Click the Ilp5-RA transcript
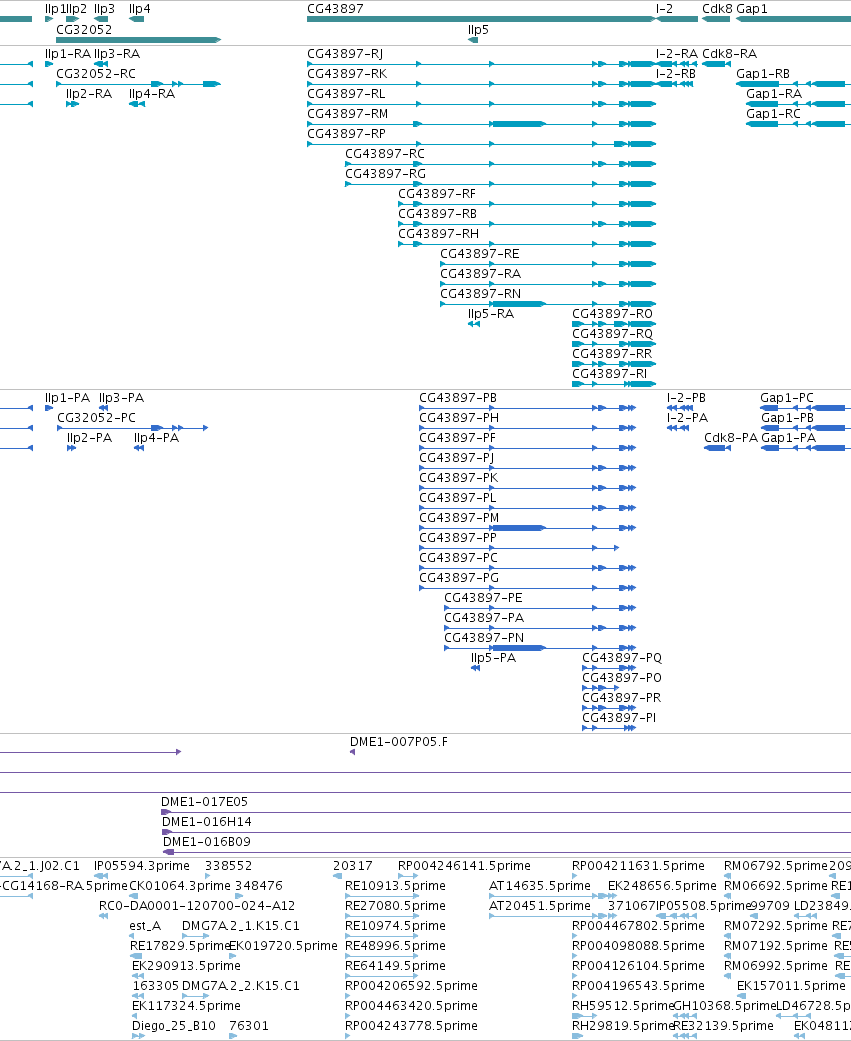851x1041 pixels. coord(473,324)
